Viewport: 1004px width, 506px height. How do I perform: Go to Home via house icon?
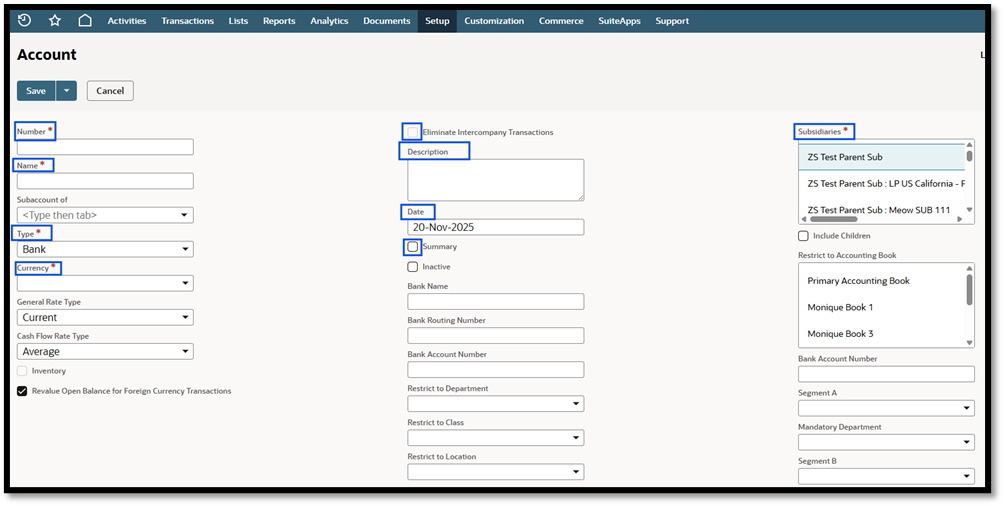(85, 20)
